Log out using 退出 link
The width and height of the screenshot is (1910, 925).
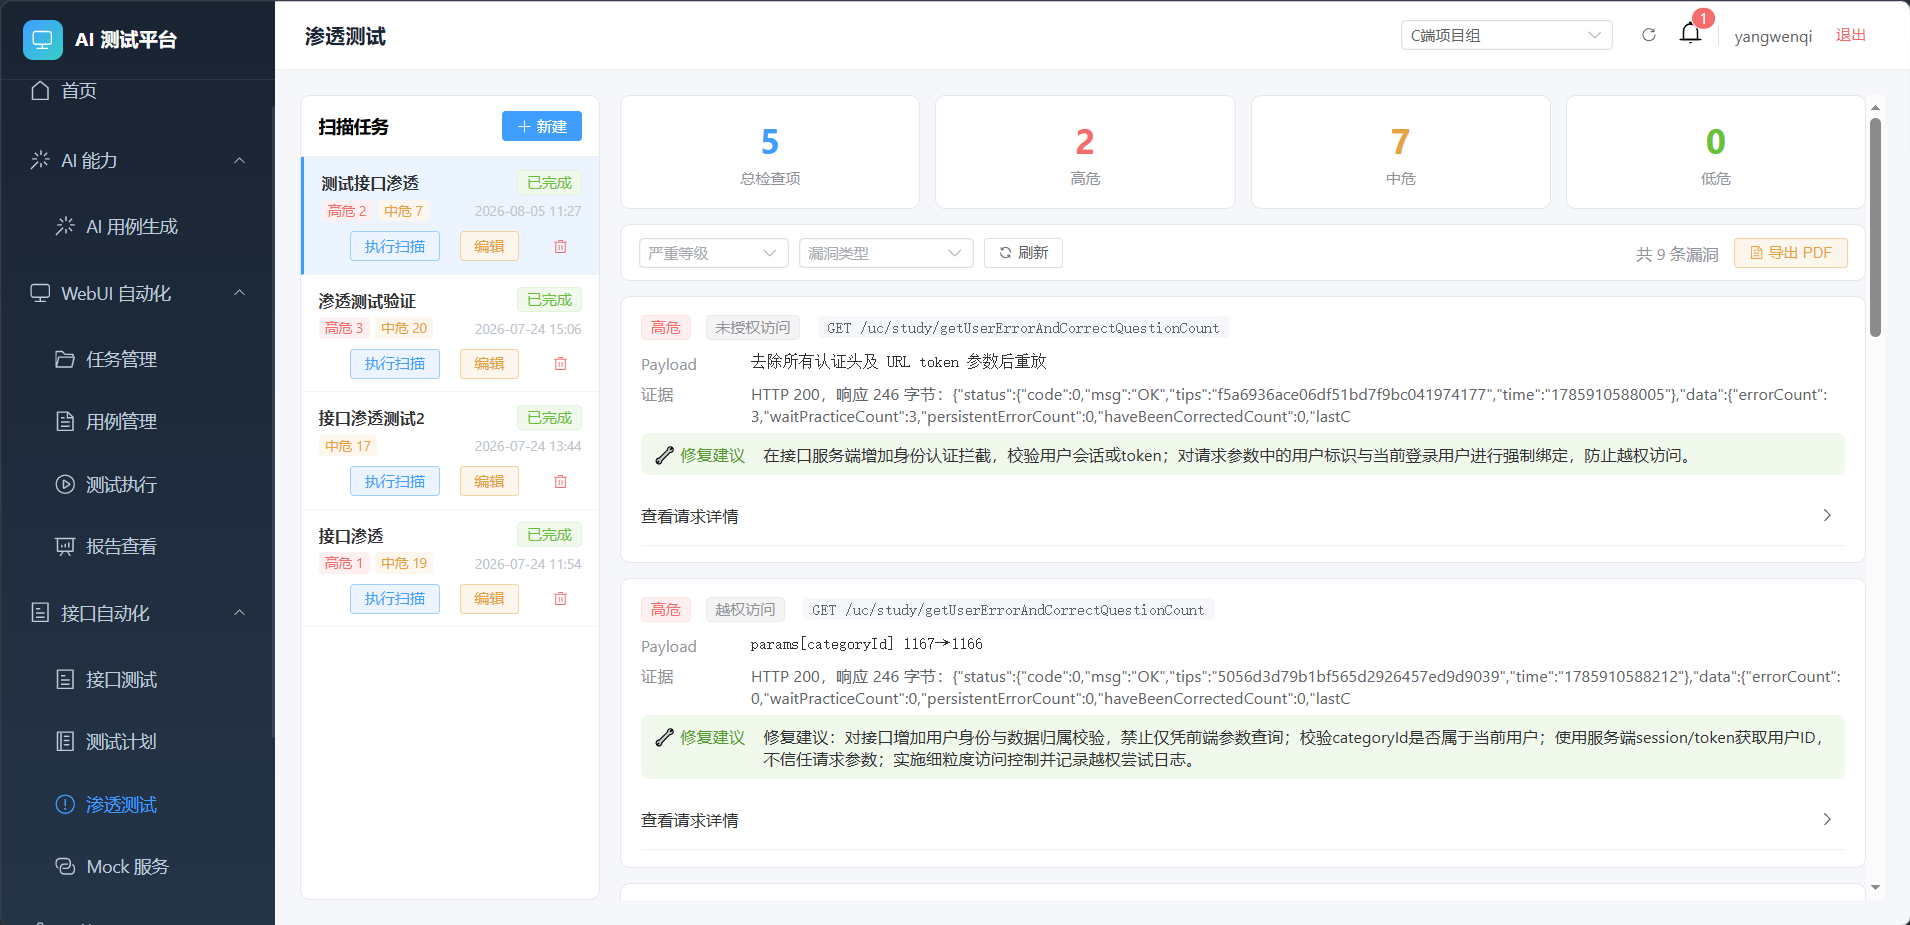pyautogui.click(x=1851, y=35)
